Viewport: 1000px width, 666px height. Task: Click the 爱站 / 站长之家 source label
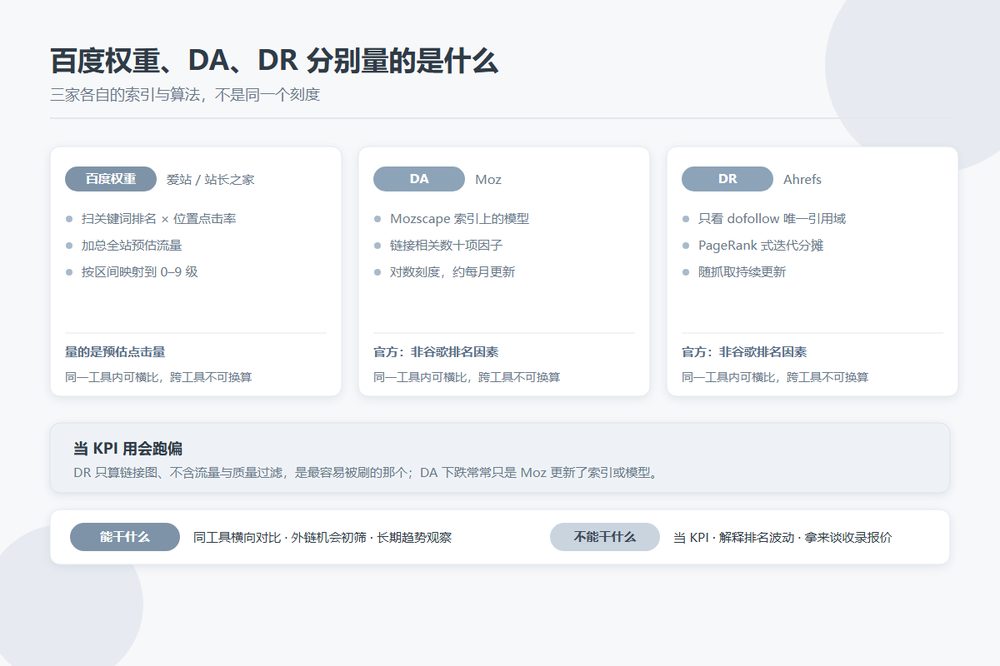[x=210, y=180]
